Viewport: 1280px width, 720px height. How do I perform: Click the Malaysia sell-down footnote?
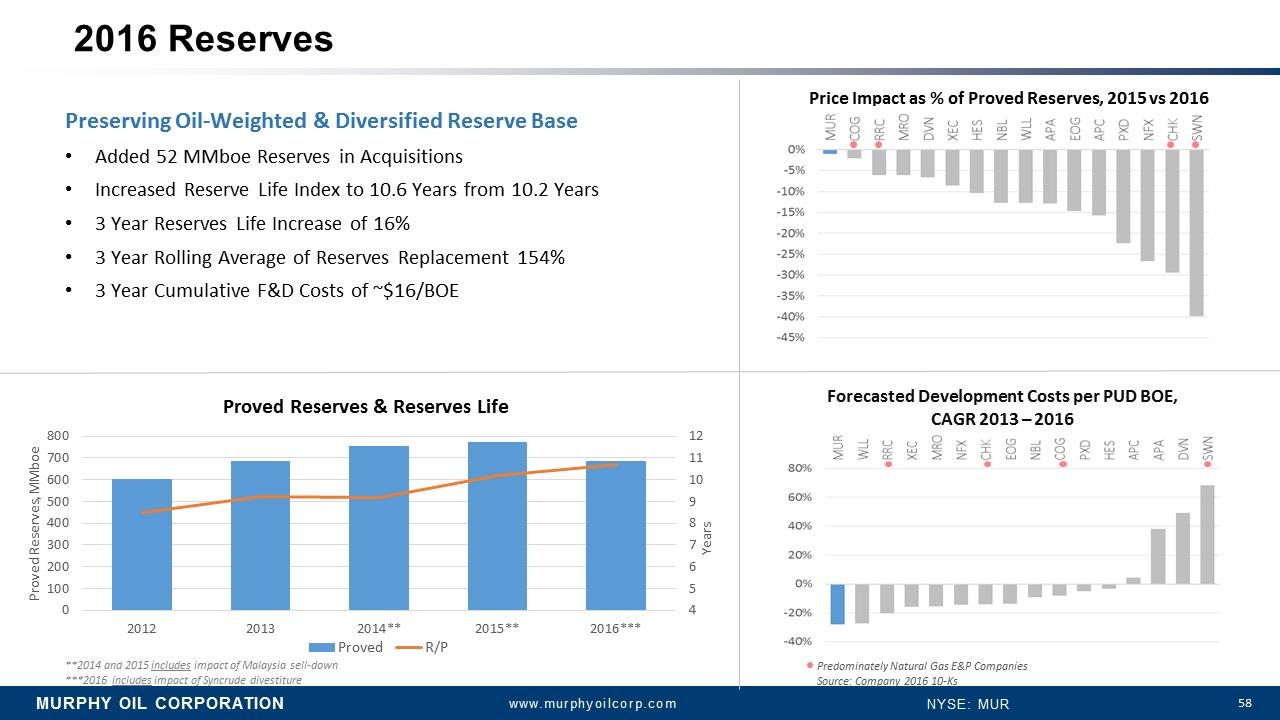tap(201, 665)
